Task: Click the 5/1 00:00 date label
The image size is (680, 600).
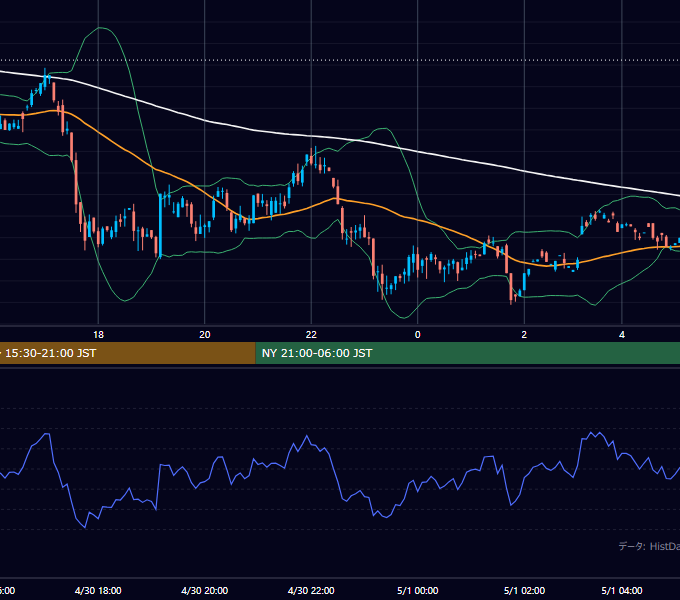Action: coord(418,590)
